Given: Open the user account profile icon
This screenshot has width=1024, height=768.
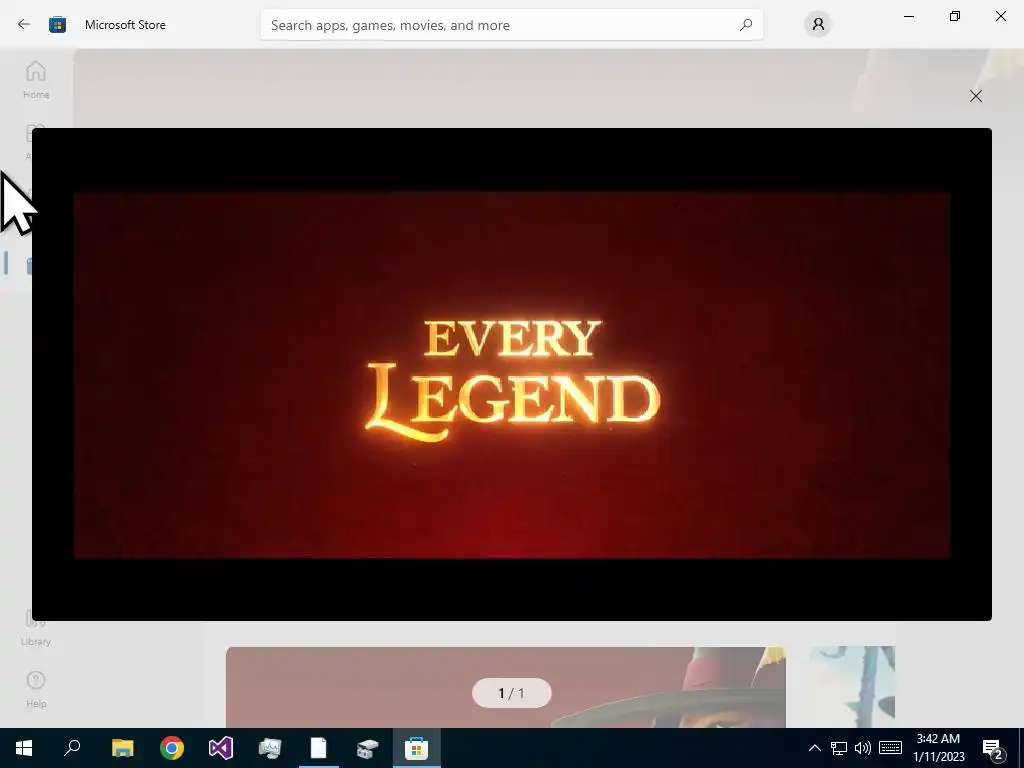Looking at the screenshot, I should 818,25.
